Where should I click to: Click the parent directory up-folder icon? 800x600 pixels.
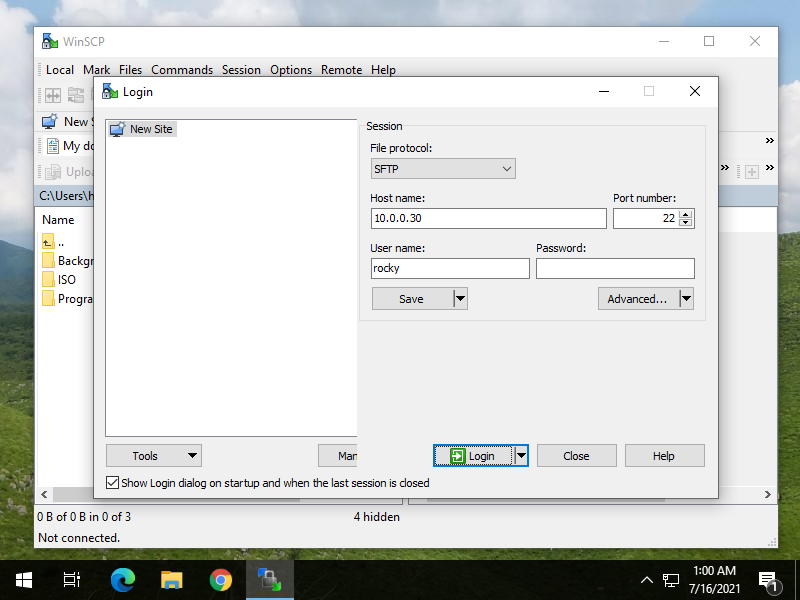[46, 240]
